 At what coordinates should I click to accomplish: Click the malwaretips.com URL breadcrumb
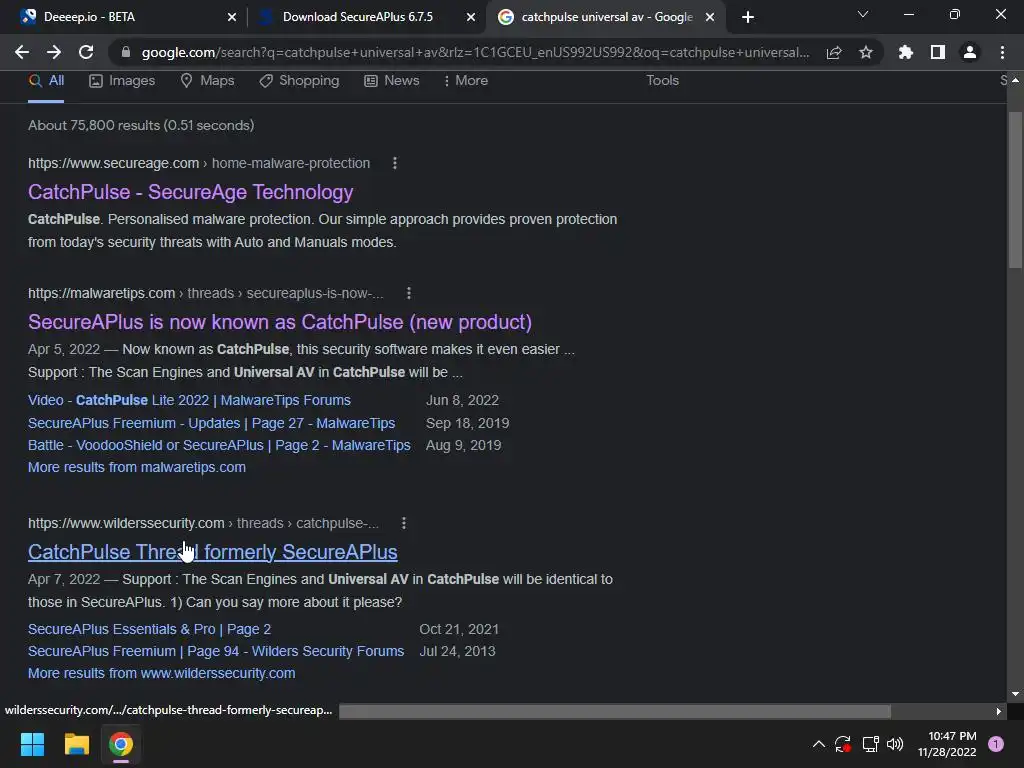(x=206, y=293)
